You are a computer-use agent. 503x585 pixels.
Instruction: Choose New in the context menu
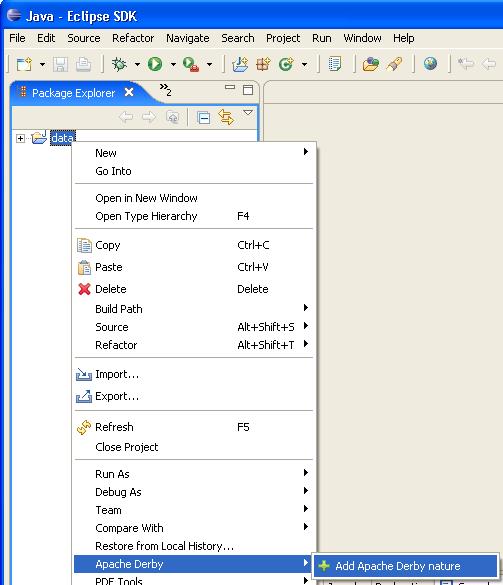(x=194, y=153)
